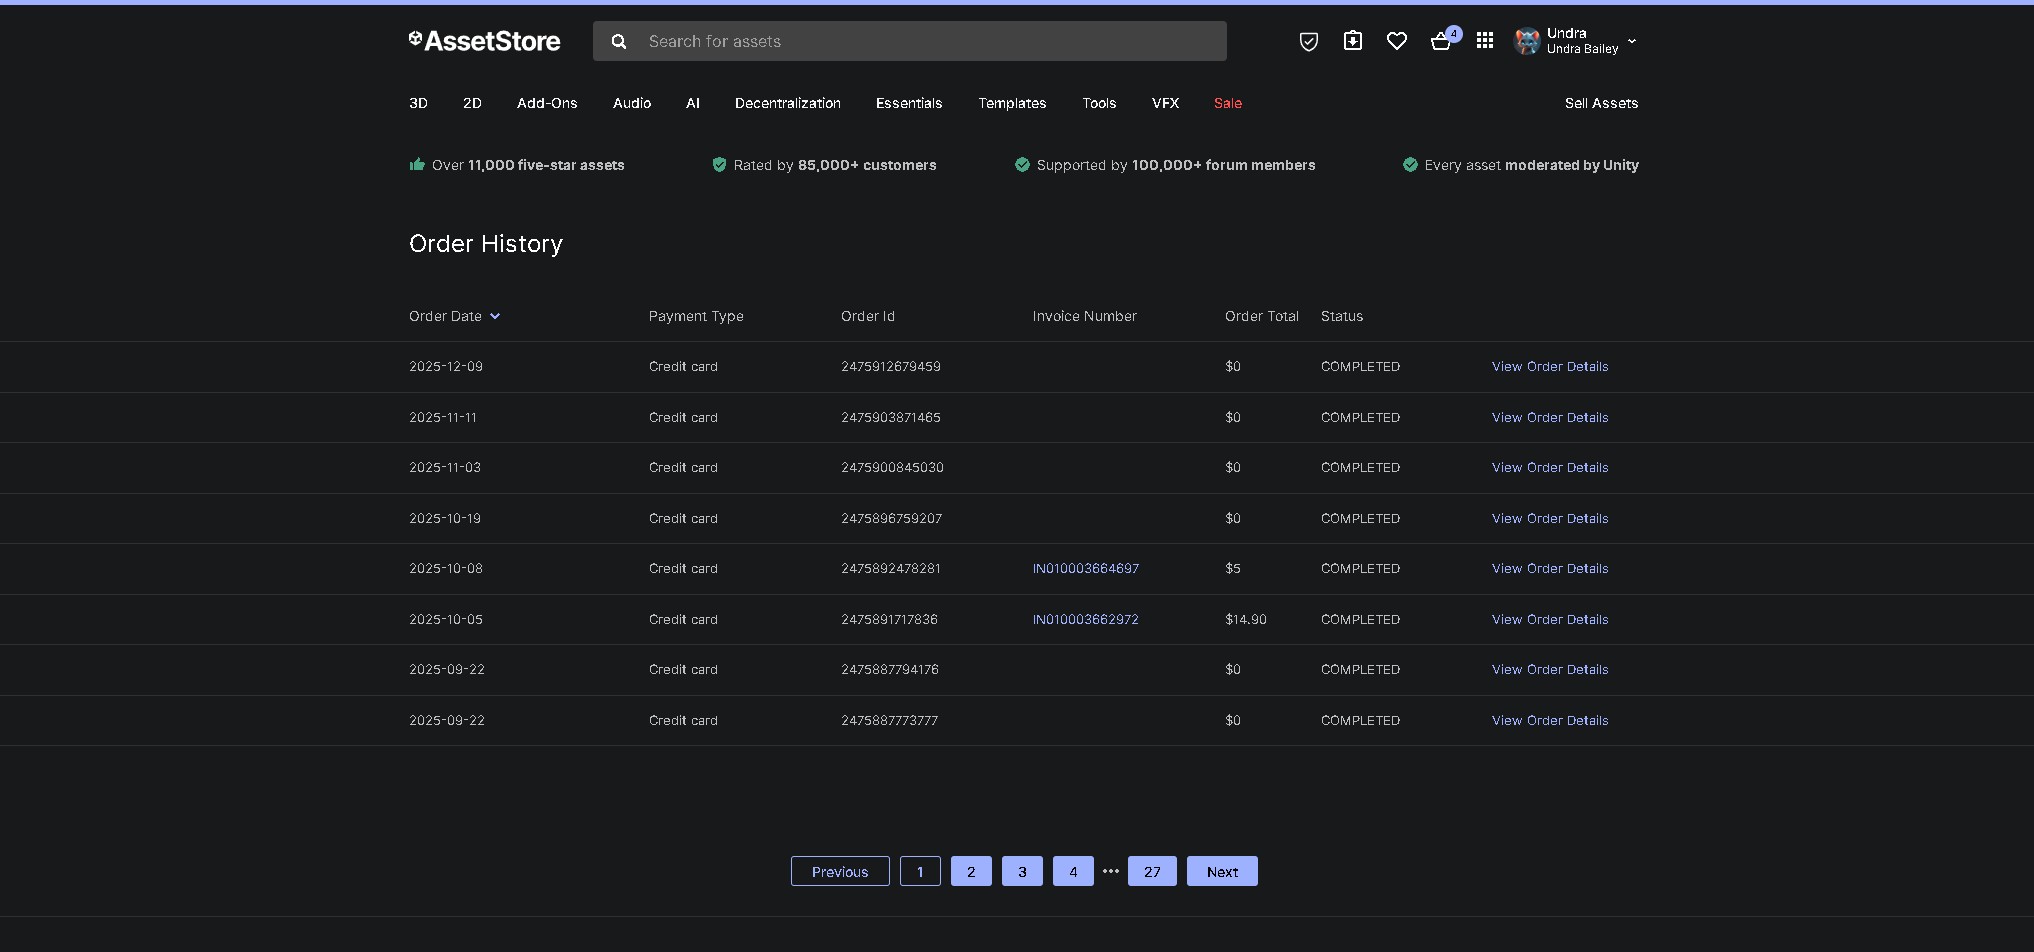The image size is (2034, 952).
Task: Select the 3D category tab
Action: 418,103
